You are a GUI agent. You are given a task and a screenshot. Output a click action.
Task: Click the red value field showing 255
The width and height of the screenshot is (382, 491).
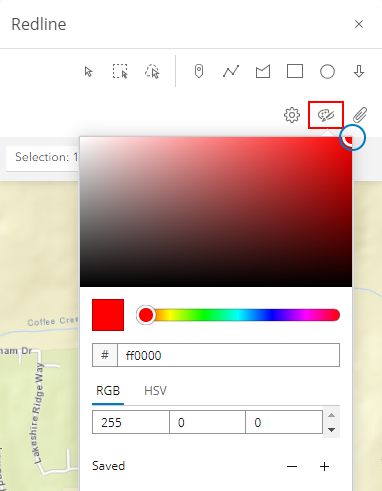coord(131,422)
